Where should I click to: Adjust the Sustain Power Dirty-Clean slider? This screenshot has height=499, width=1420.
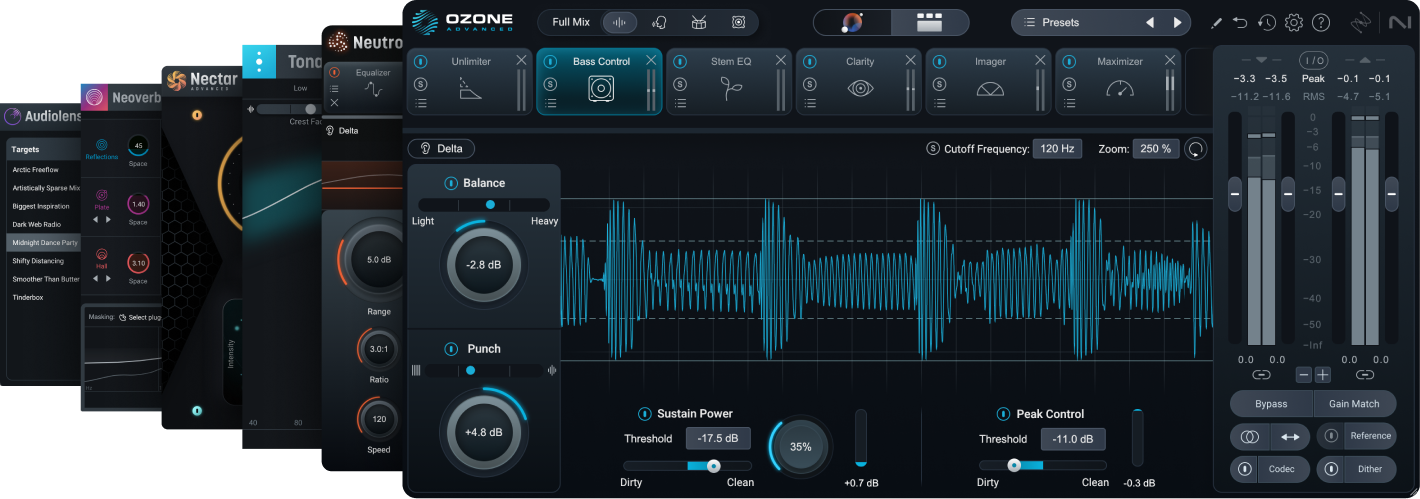click(x=687, y=466)
